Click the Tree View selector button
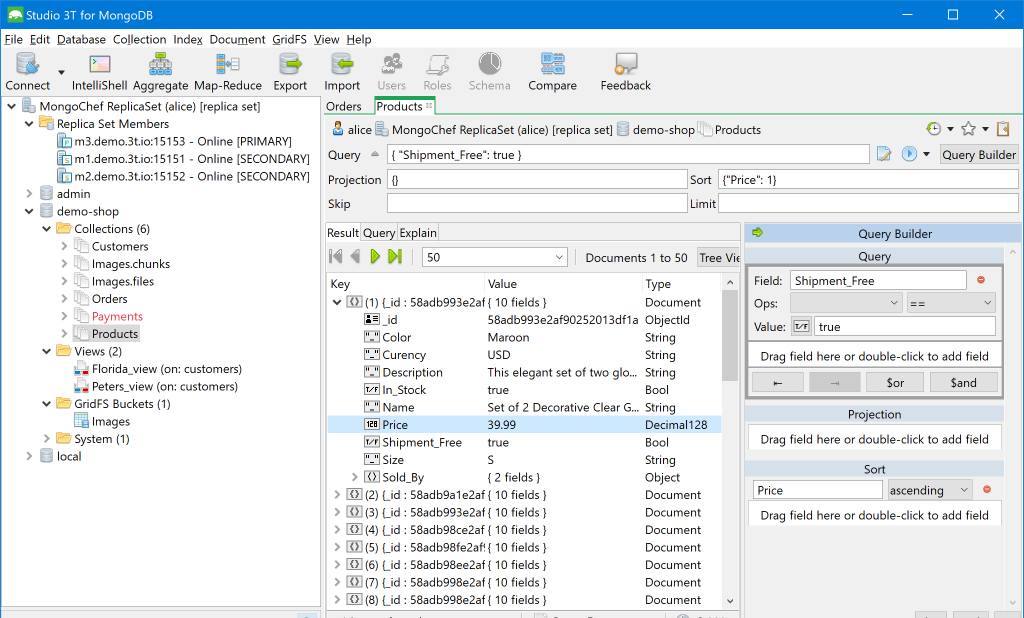 click(x=718, y=257)
